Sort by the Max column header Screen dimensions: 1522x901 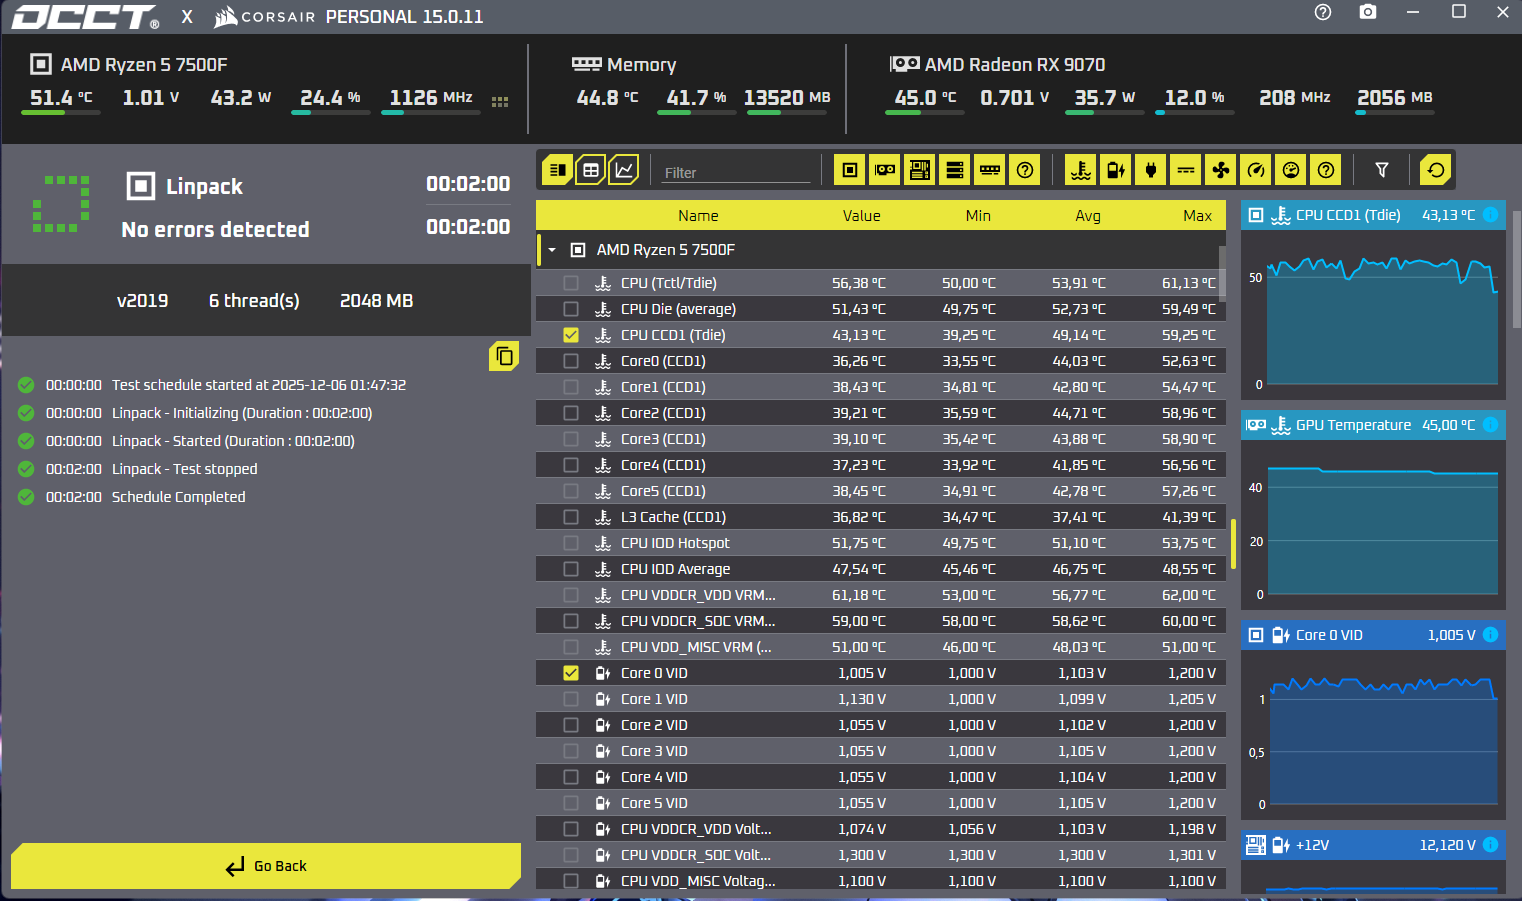pos(1197,216)
